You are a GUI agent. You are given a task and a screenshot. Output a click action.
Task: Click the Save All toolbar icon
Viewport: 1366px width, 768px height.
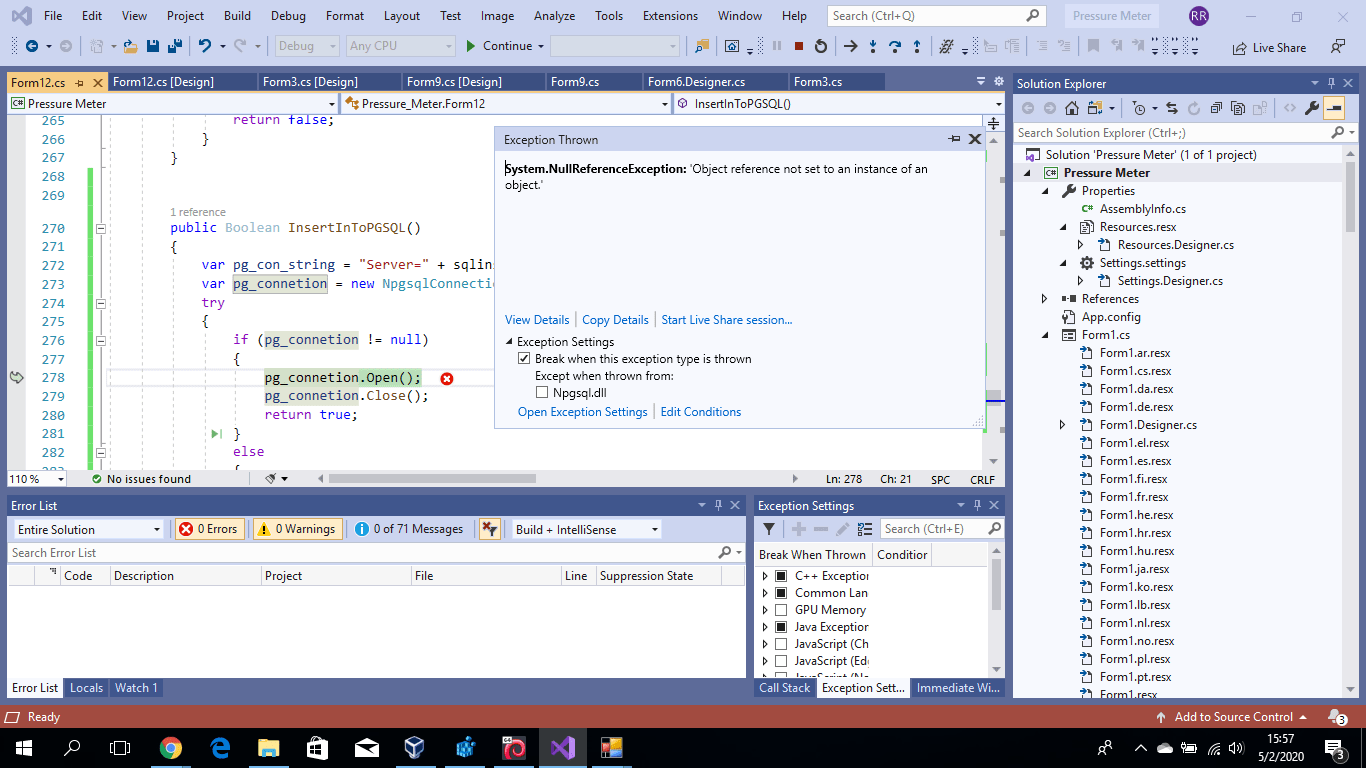[174, 46]
